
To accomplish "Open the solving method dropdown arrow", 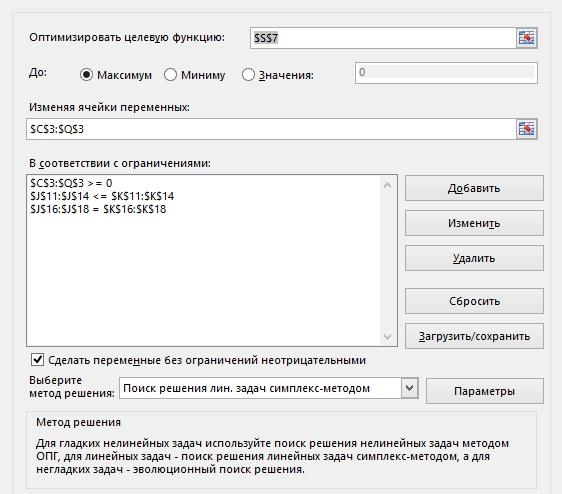I will (x=410, y=388).
